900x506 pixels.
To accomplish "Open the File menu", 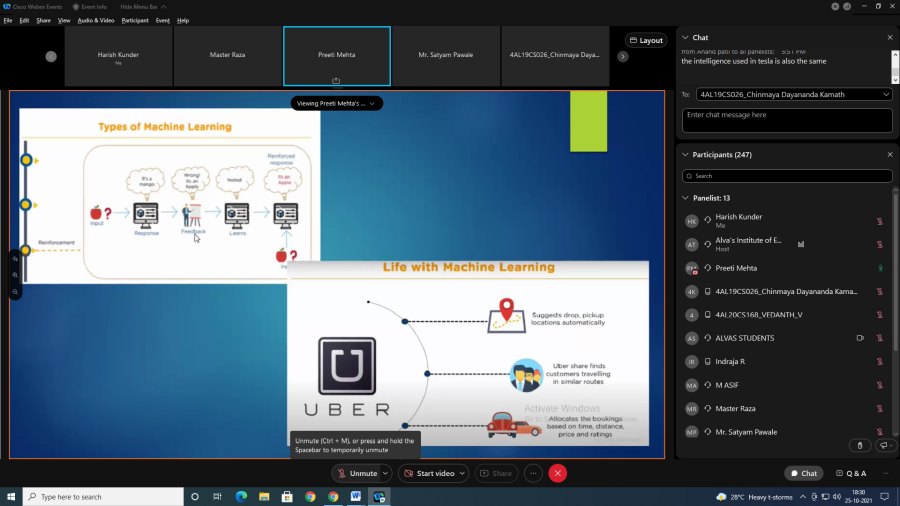I will point(7,20).
